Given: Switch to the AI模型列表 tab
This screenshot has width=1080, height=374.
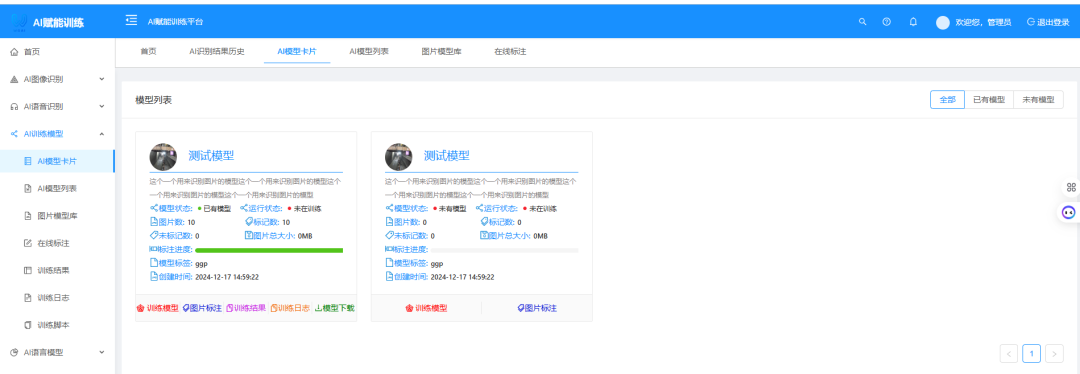Looking at the screenshot, I should 368,52.
